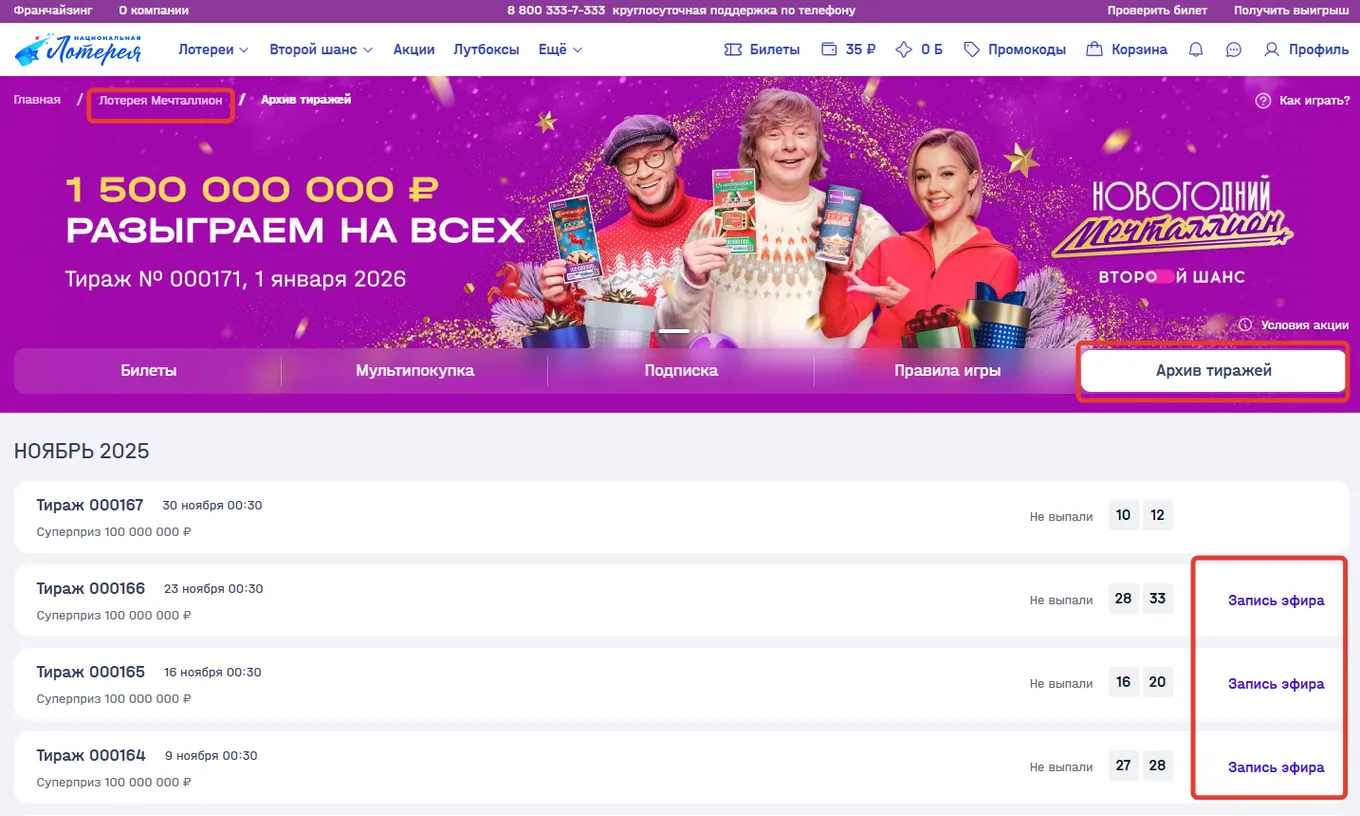Open Промокоды tag icon
The image size is (1360, 816).
click(972, 49)
